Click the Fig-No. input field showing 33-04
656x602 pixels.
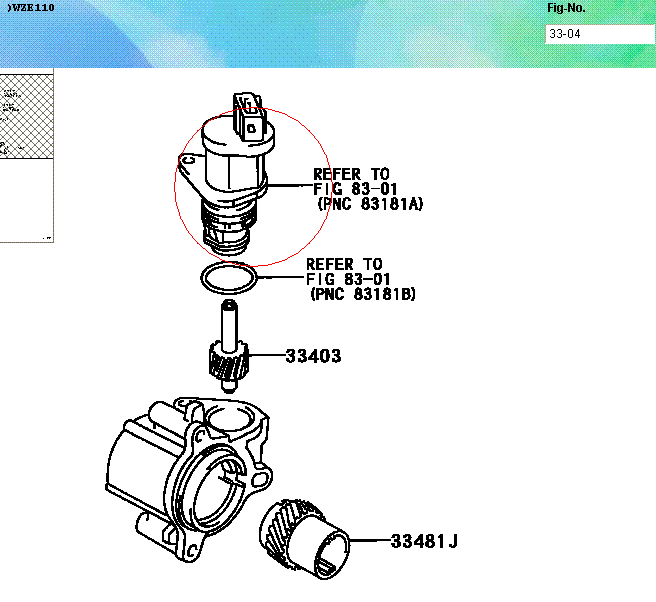pyautogui.click(x=598, y=34)
